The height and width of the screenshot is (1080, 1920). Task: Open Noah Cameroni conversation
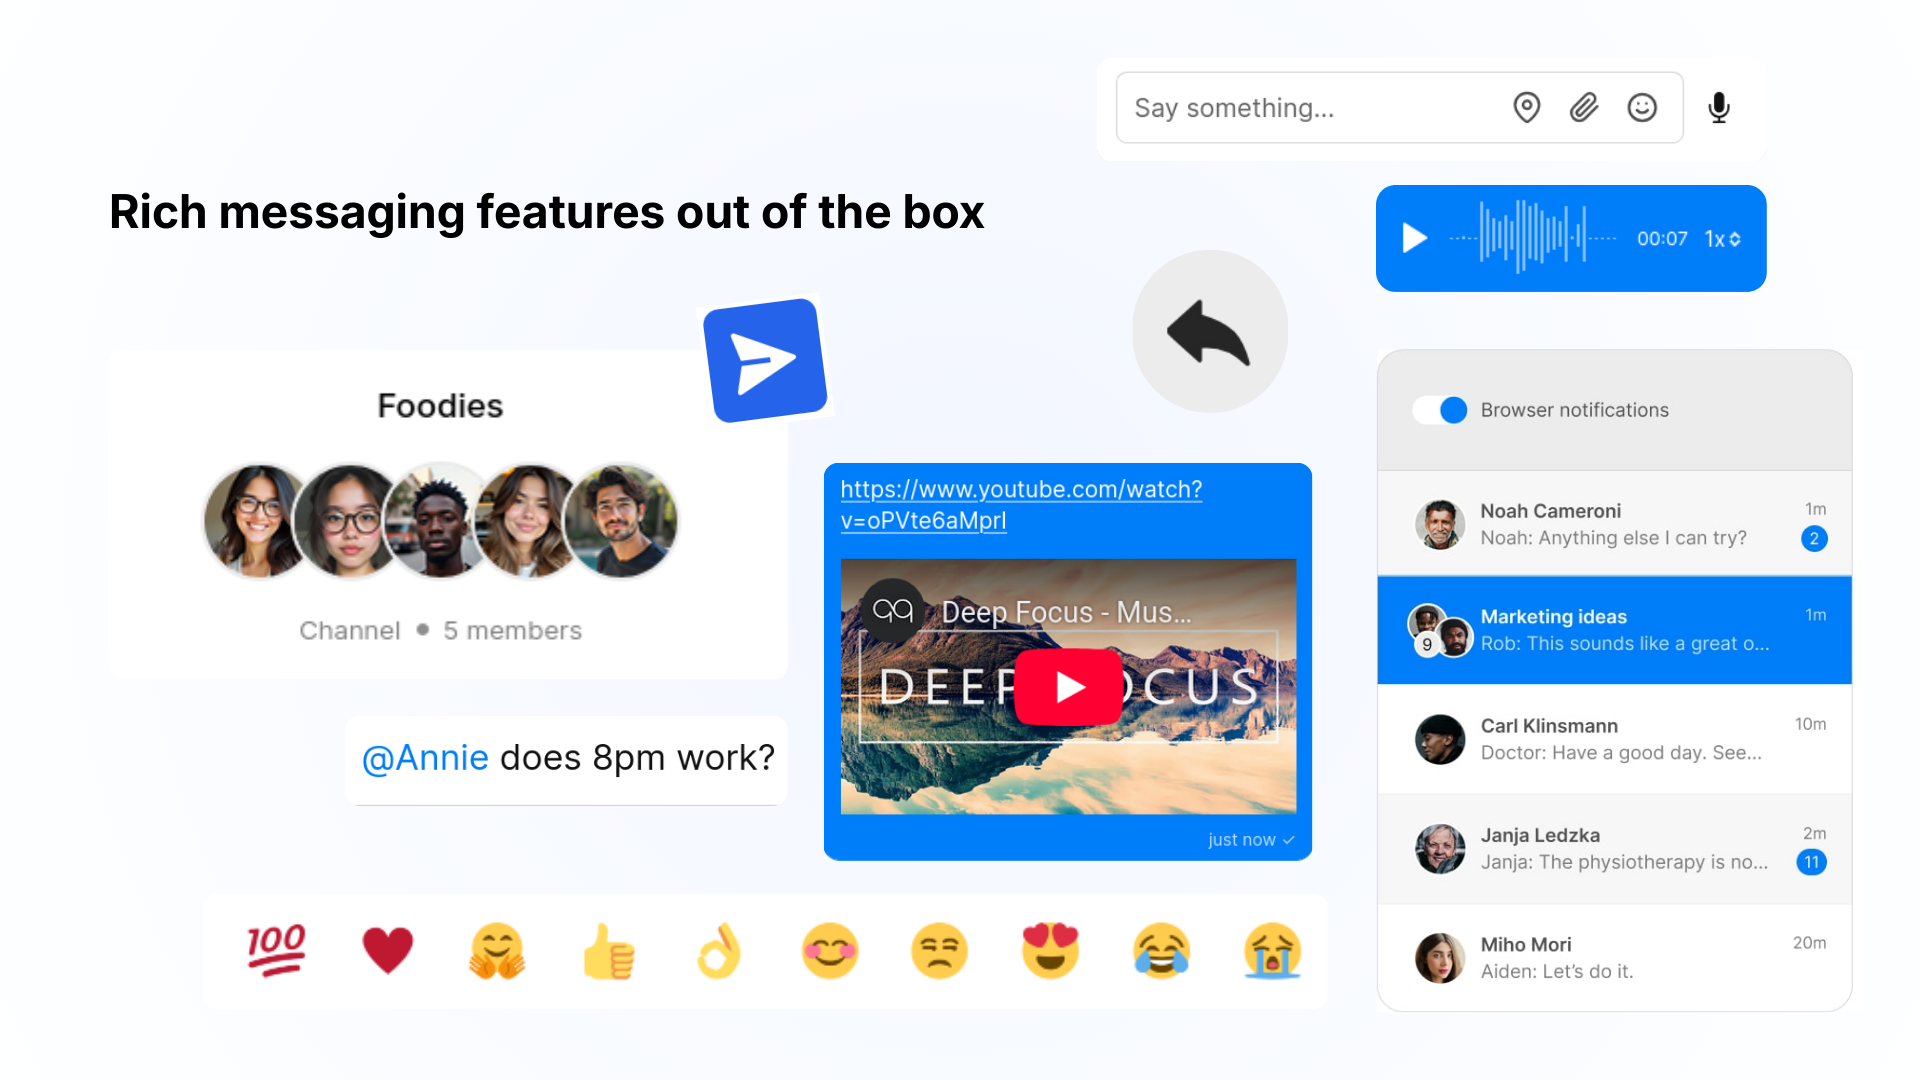[1614, 524]
